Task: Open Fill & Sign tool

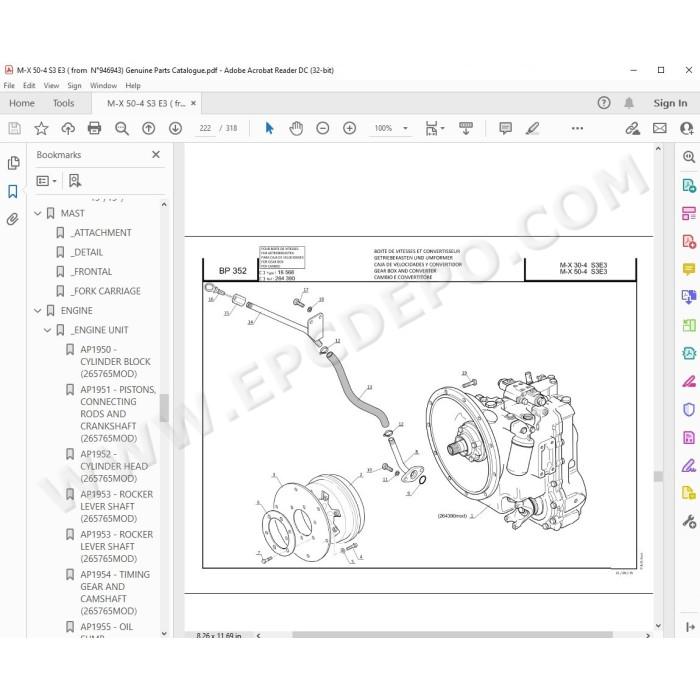Action: pyautogui.click(x=689, y=466)
